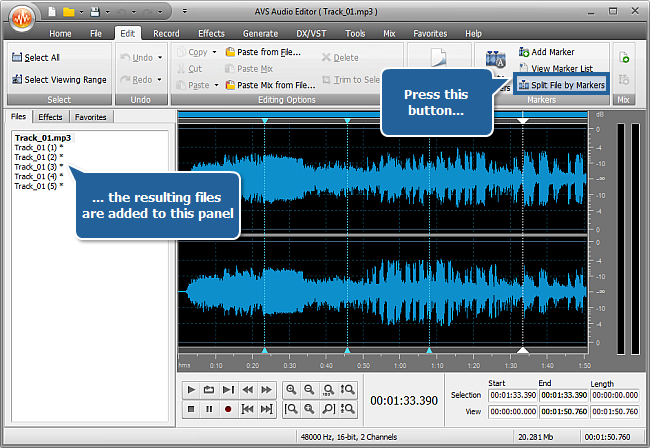Click the large Markers icon in ribbon

(x=496, y=59)
